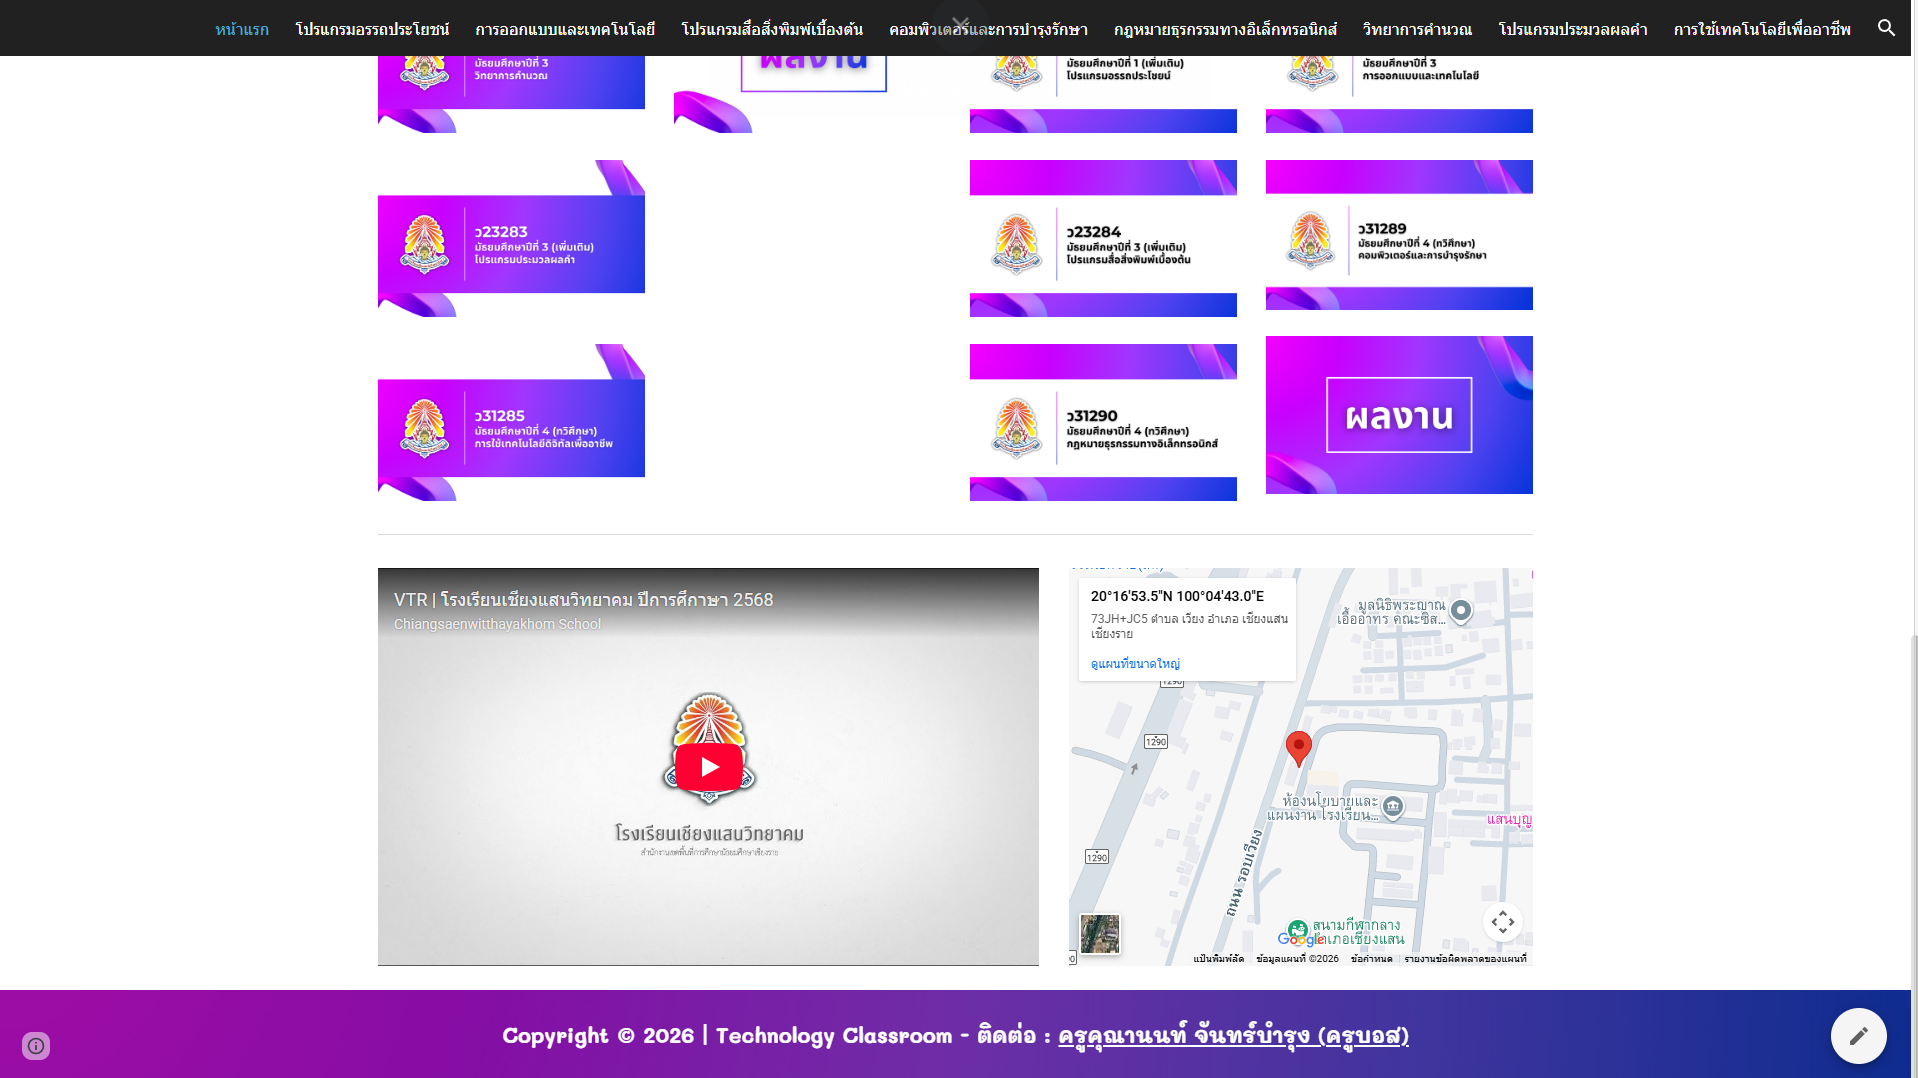Viewport: 1918px width, 1078px height.
Task: Click the gray place marker at top of map
Action: click(1461, 610)
